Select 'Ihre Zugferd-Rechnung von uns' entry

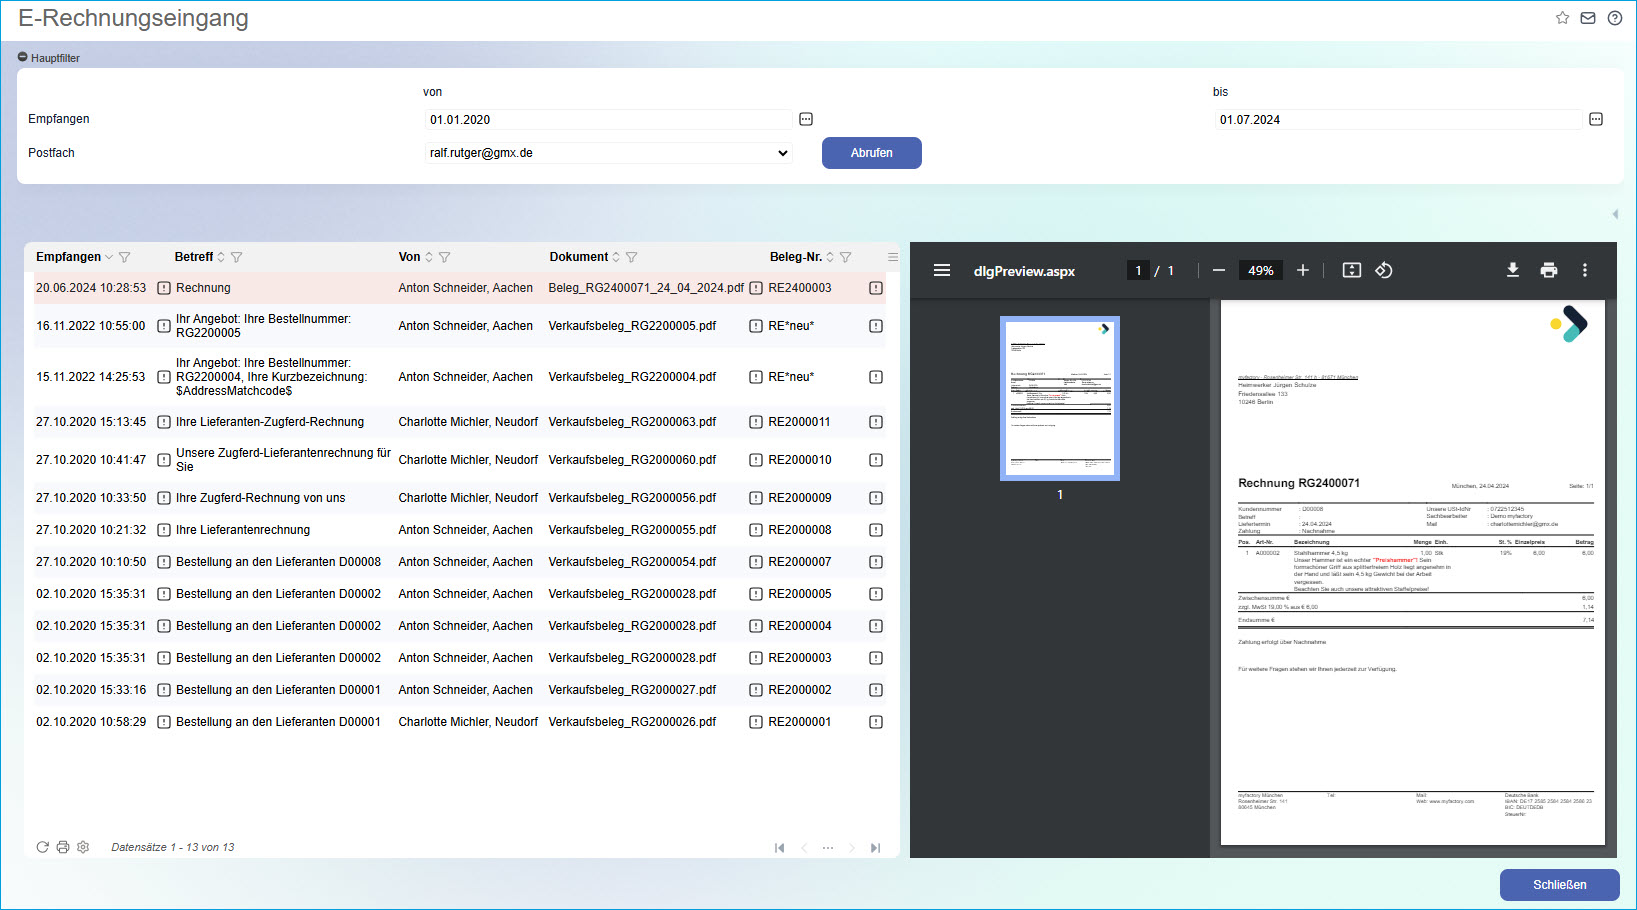point(260,498)
